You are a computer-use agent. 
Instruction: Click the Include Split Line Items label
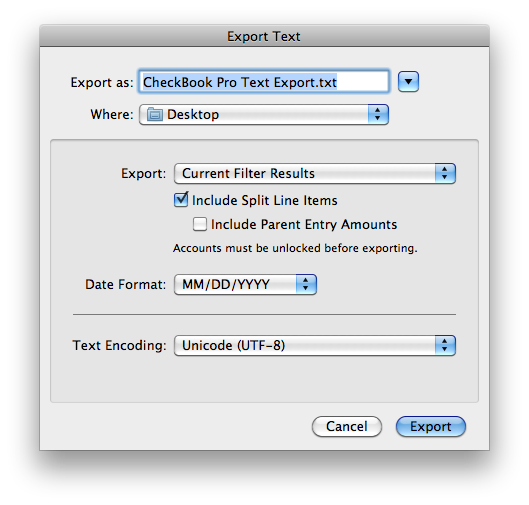pos(264,200)
